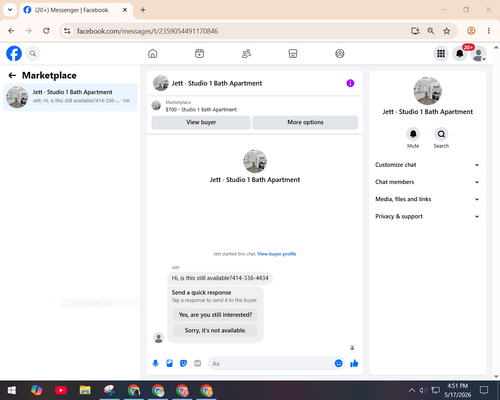
Task: Open the GIF picker icon
Action: coord(198,363)
